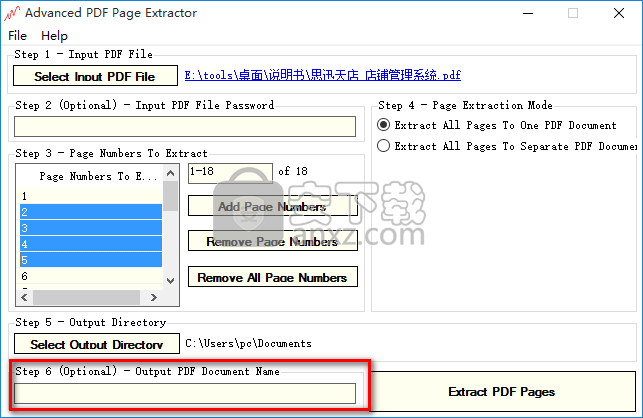Select page number 5 in the list
This screenshot has height=418, width=643.
[91, 260]
